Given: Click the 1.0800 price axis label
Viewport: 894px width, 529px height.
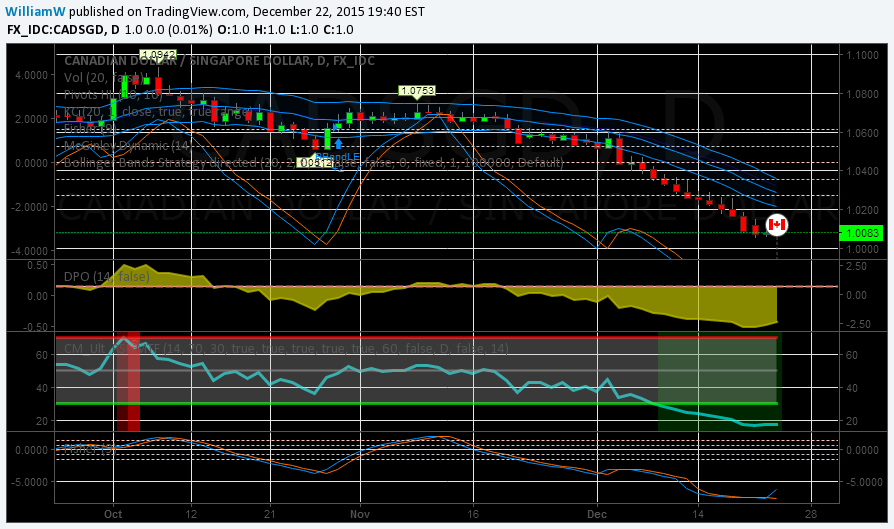Looking at the screenshot, I should pos(862,94).
